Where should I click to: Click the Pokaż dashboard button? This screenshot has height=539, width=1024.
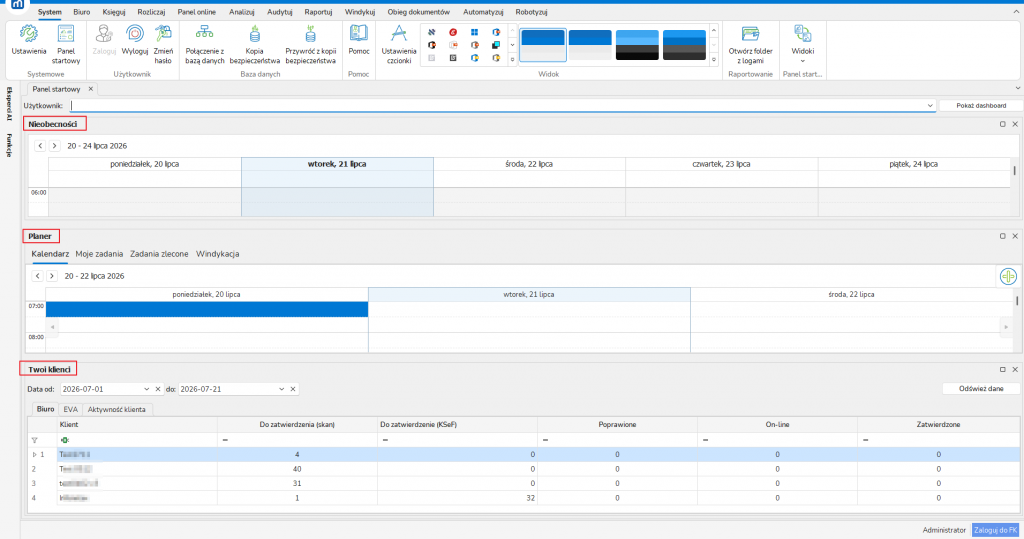point(981,106)
